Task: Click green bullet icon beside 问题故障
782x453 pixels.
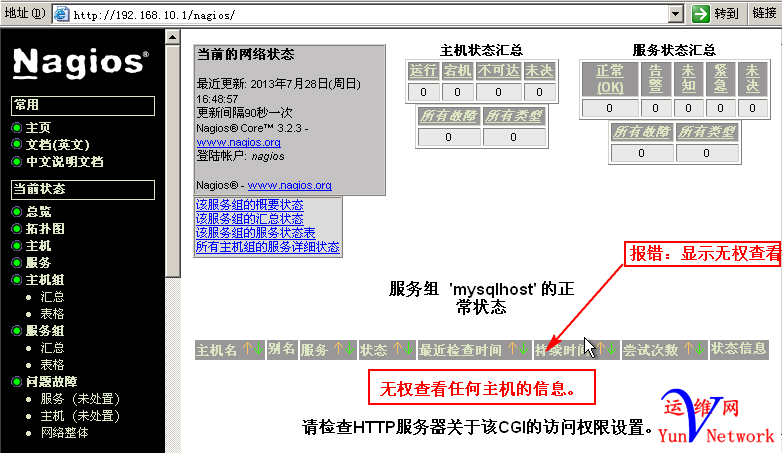Action: click(x=16, y=382)
